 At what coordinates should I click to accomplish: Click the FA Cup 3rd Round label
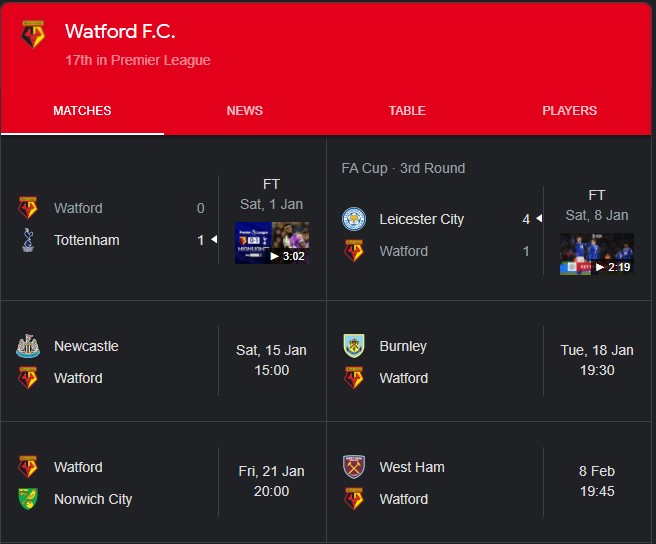tap(403, 168)
